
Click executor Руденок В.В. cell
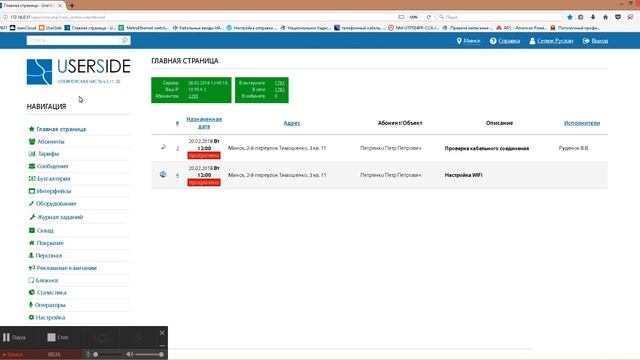(573, 148)
